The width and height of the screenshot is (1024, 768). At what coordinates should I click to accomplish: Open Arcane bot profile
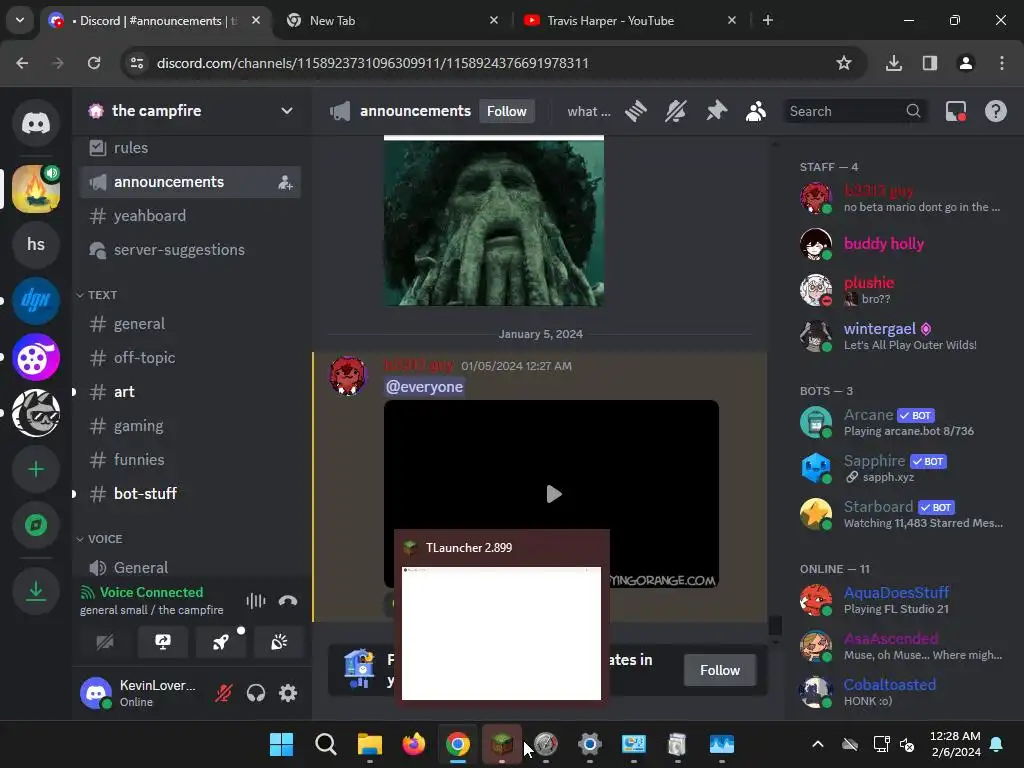click(x=902, y=422)
